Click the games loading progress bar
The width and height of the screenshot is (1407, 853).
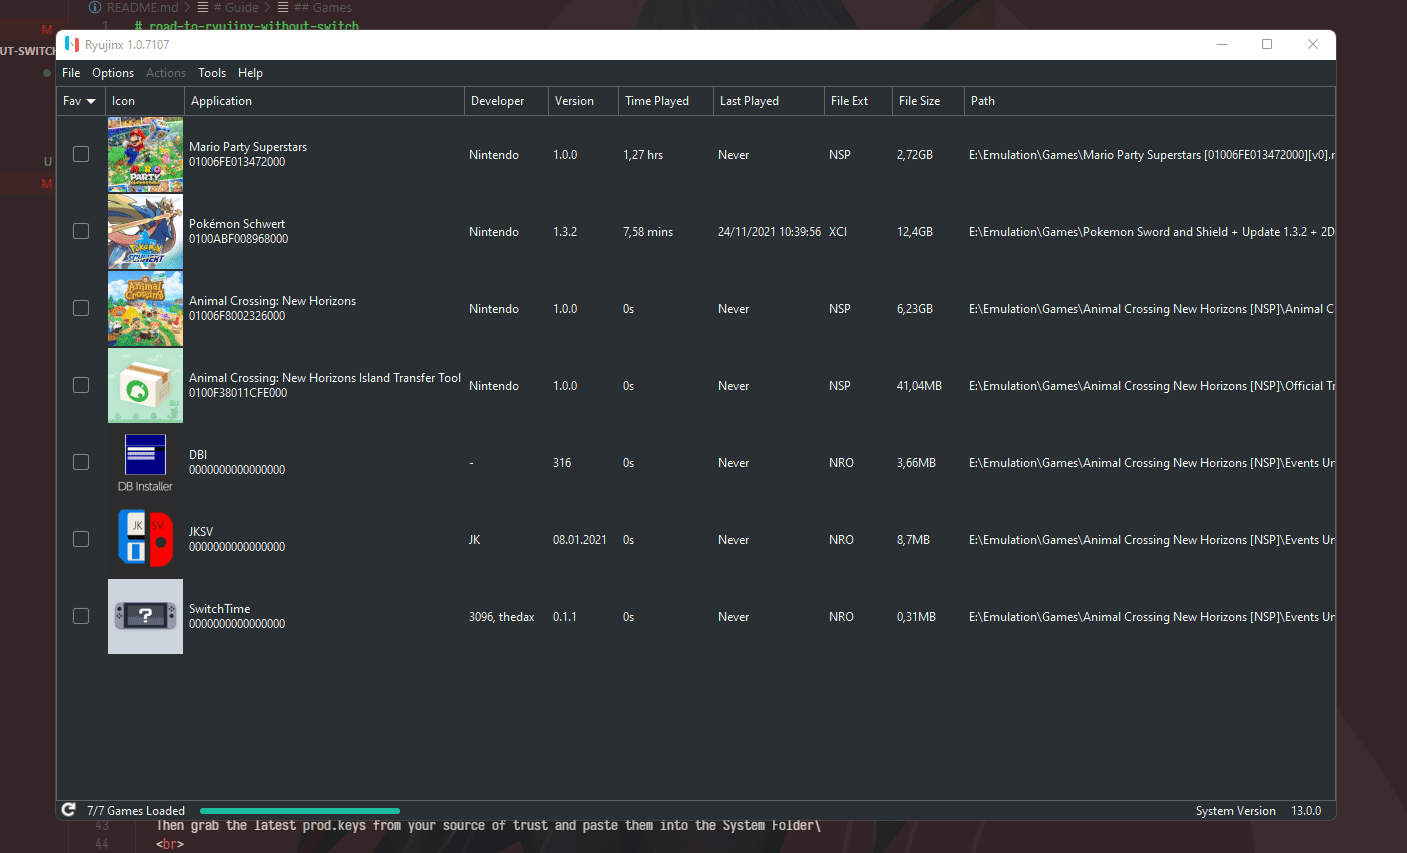click(300, 811)
